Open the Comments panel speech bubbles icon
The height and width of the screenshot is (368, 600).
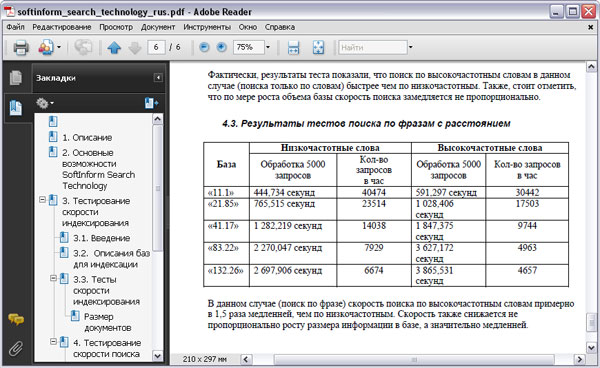pos(16,319)
